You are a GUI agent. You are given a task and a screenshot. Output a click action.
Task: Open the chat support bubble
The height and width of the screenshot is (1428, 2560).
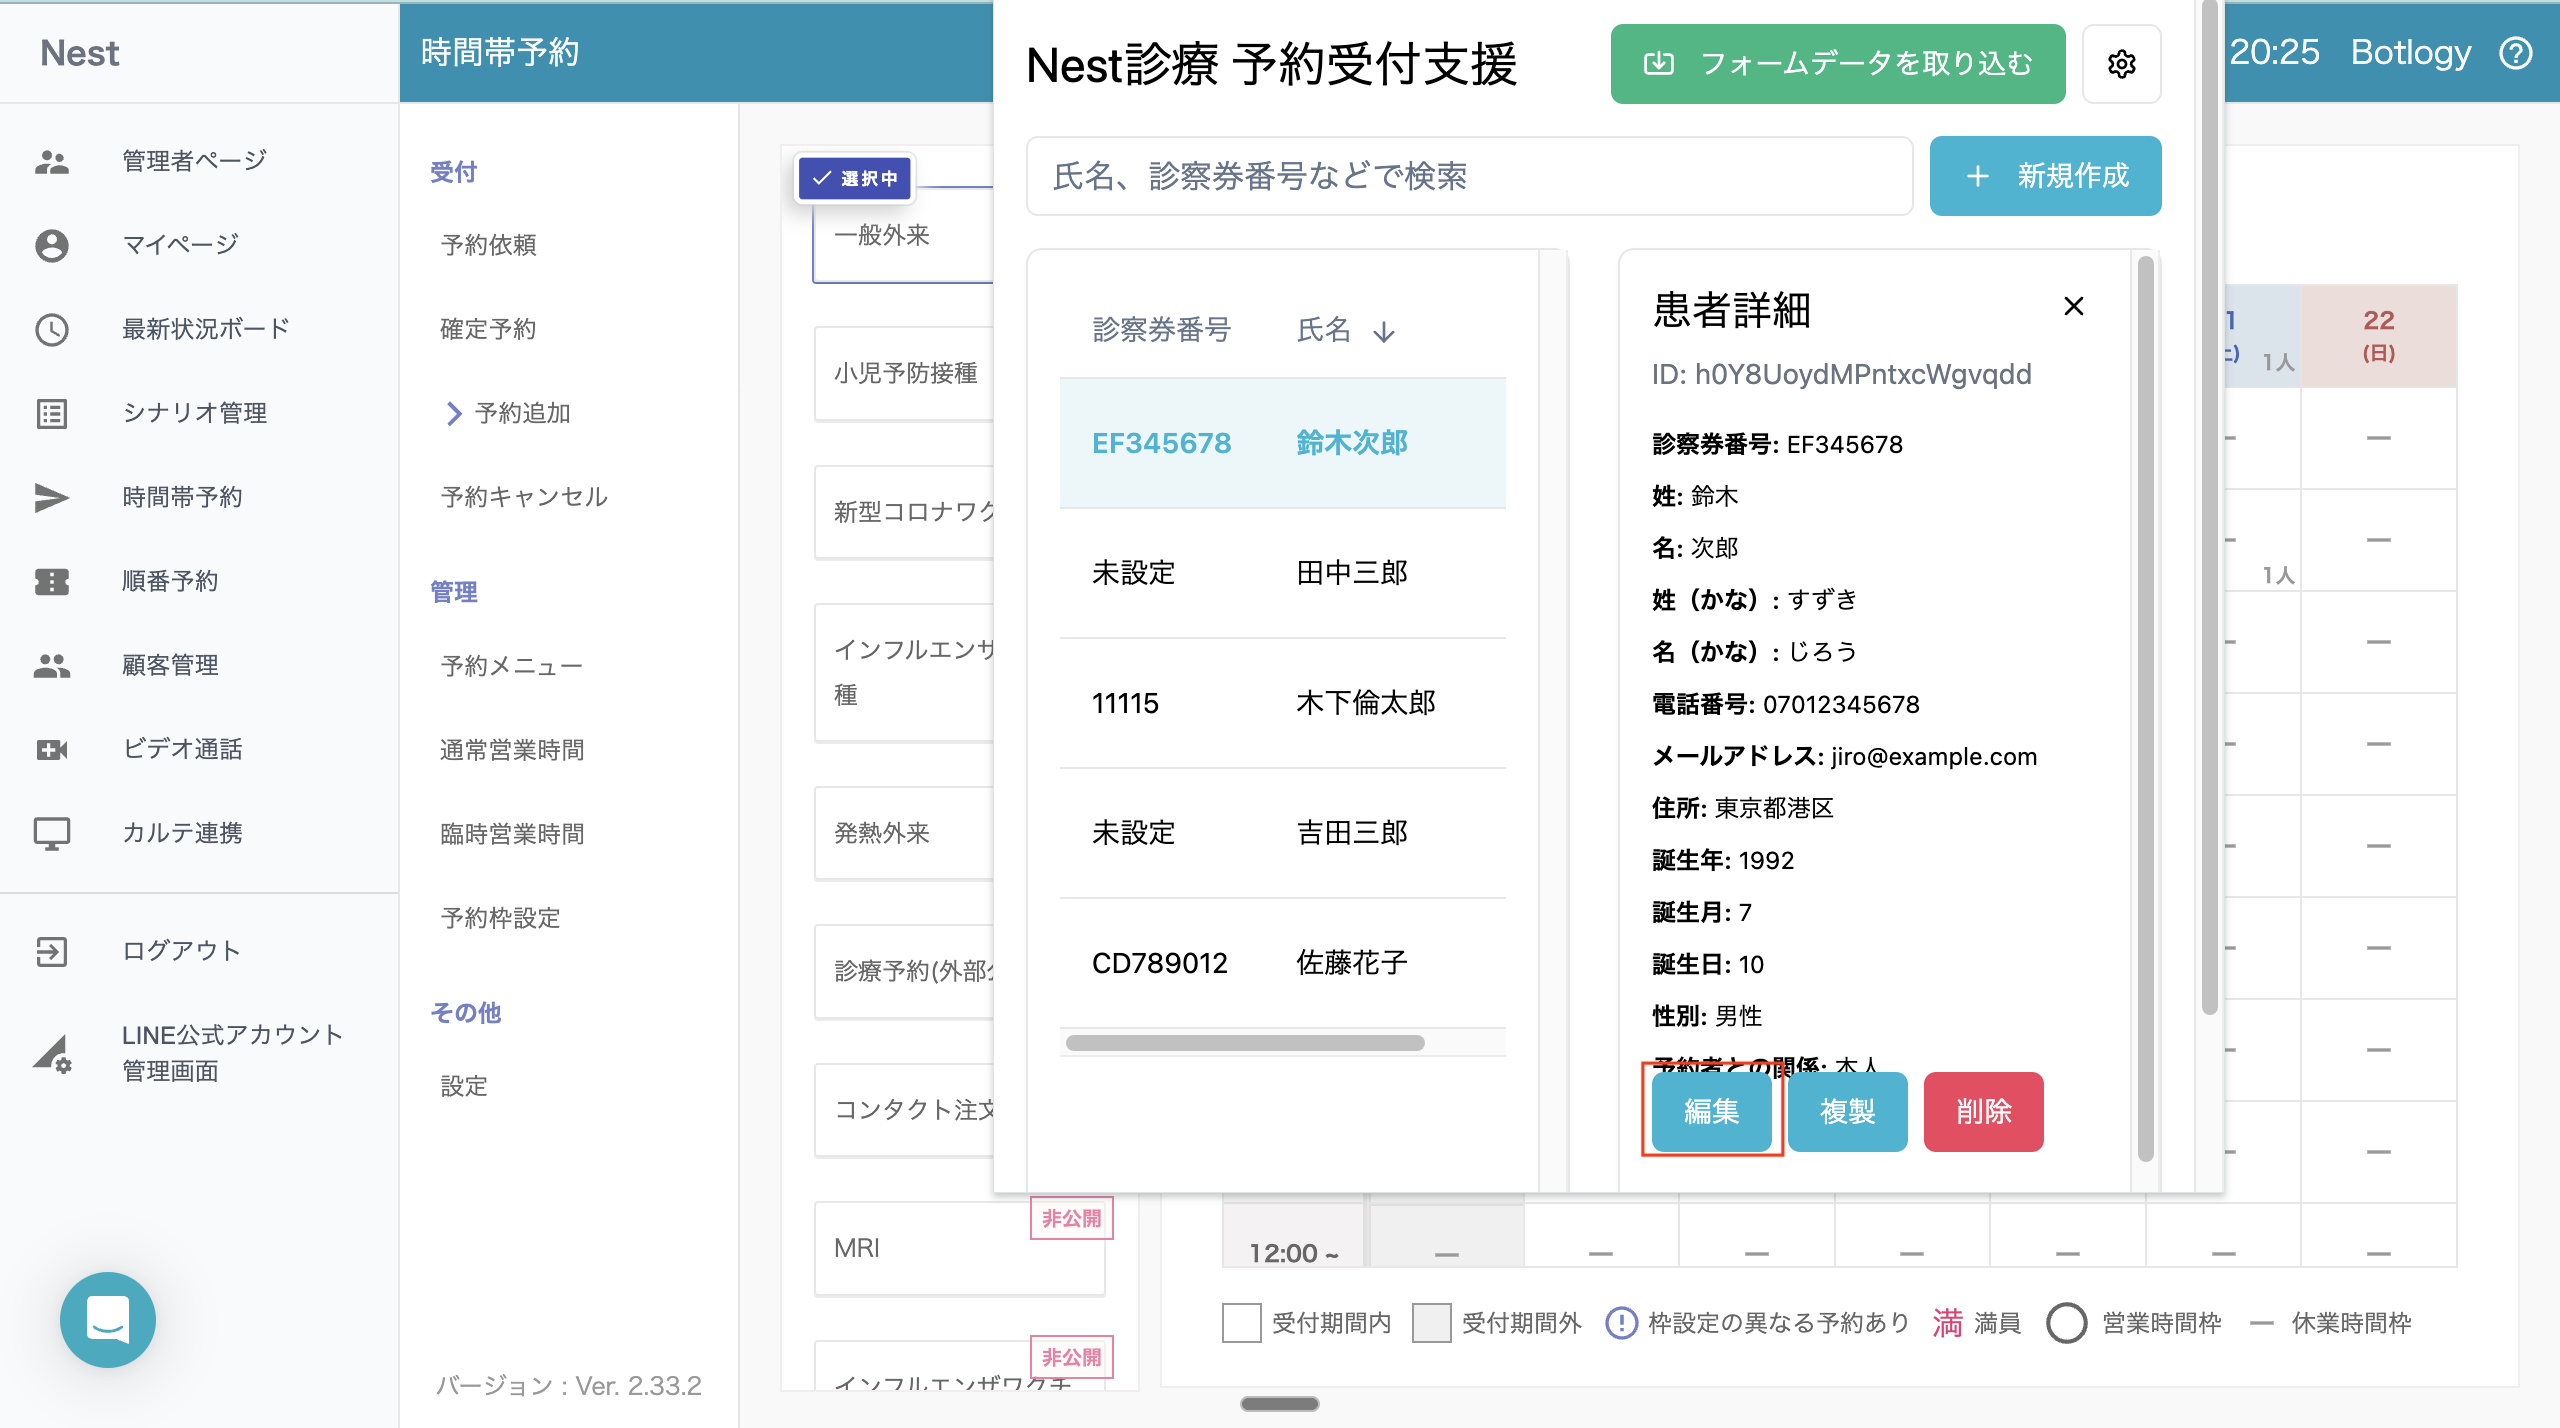[x=108, y=1319]
